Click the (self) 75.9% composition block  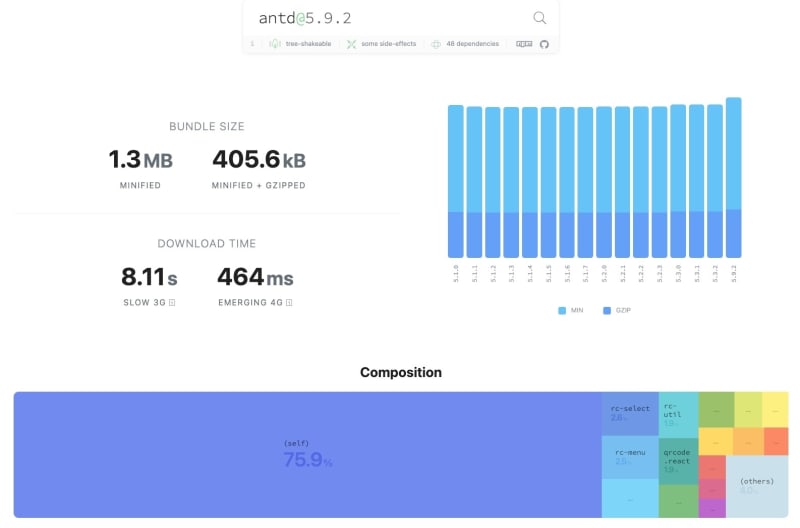308,455
